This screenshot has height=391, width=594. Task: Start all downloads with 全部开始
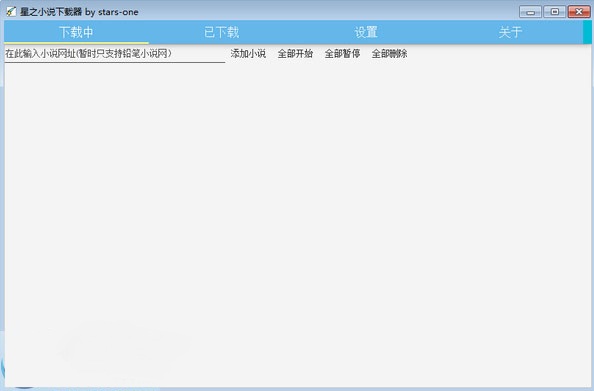(295, 54)
